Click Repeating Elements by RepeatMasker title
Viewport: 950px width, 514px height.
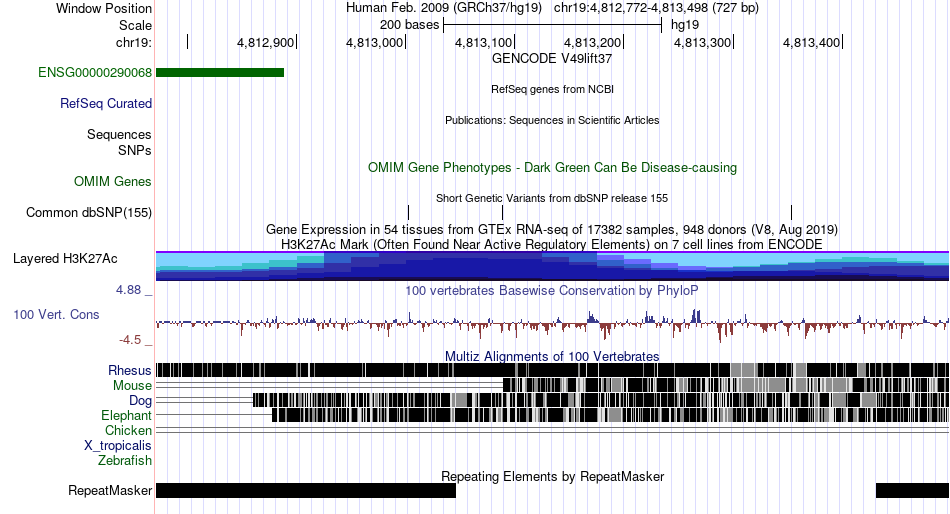(x=552, y=476)
